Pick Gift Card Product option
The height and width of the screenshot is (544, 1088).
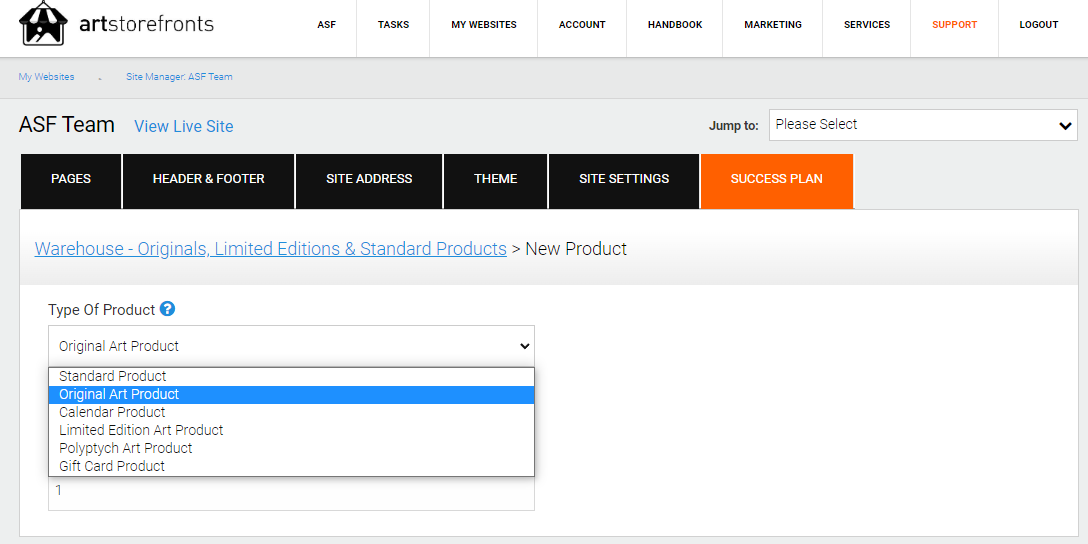(112, 466)
